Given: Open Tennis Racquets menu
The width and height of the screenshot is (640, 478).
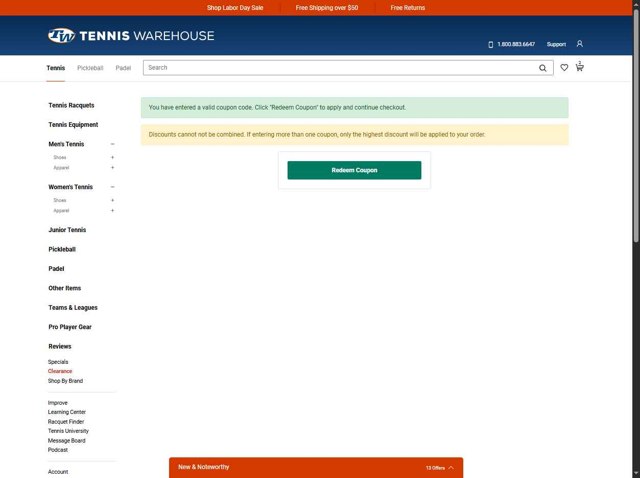Looking at the screenshot, I should click(x=71, y=105).
